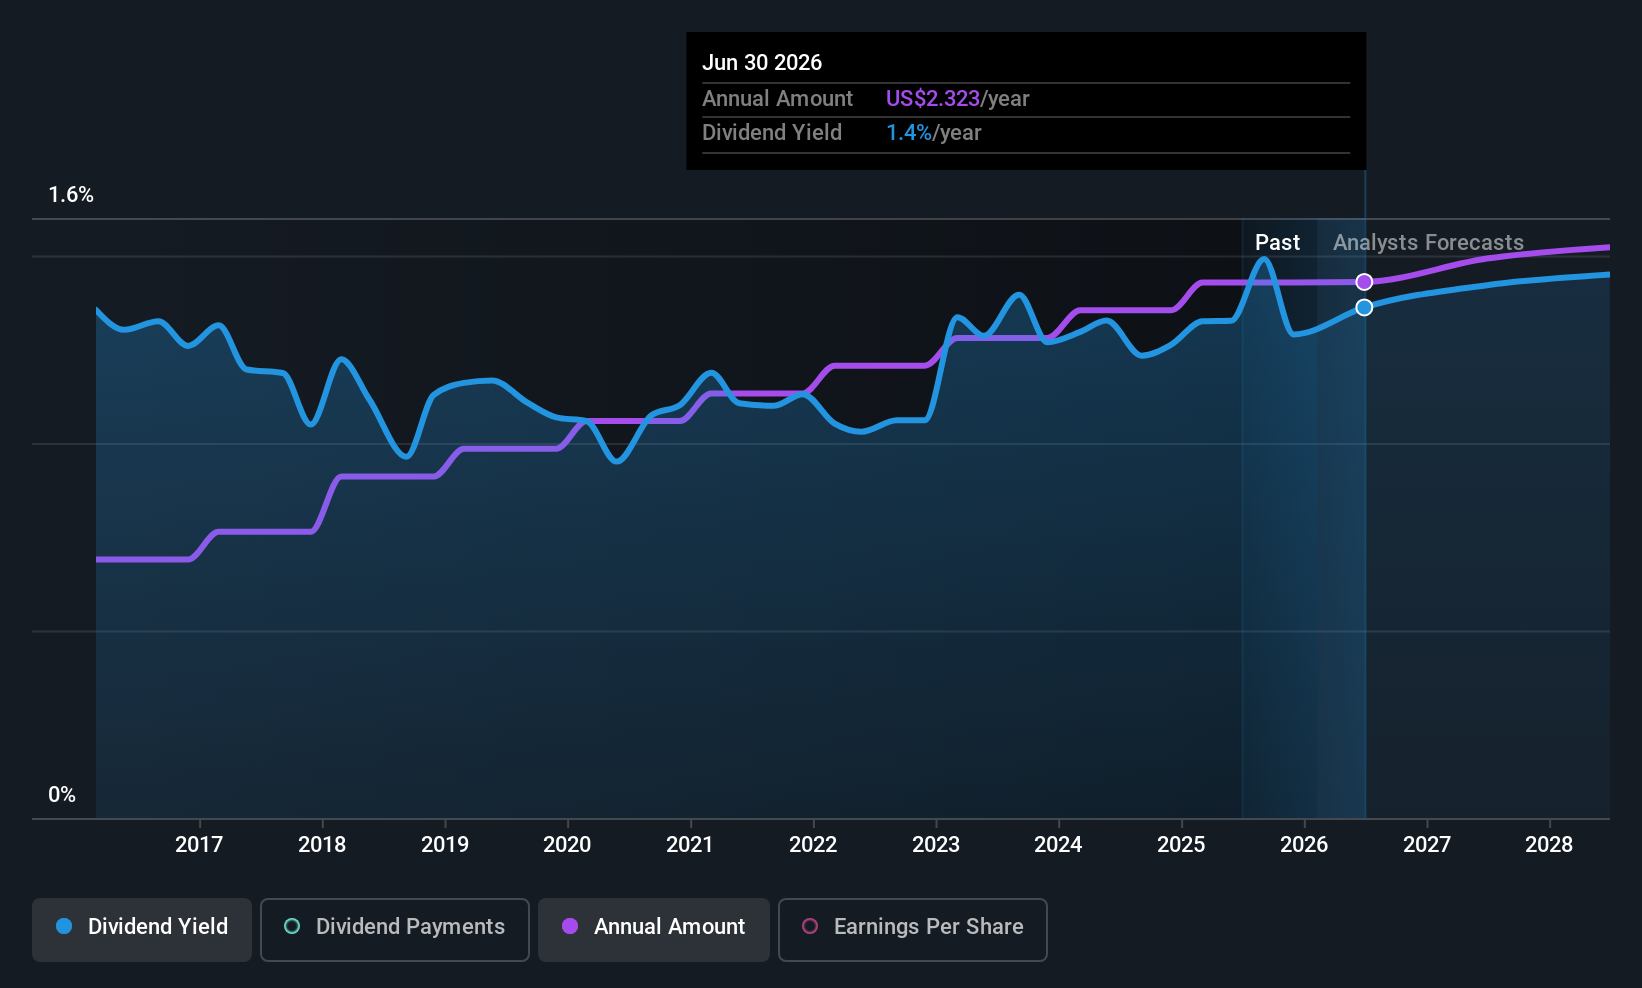Click the pink Earnings Per Share circle

(810, 926)
